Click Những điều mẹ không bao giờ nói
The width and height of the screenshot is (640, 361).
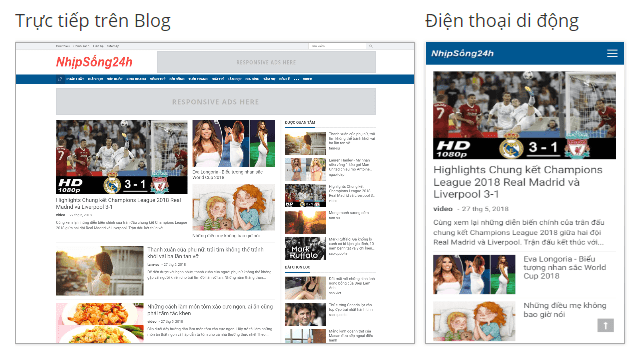564,310
